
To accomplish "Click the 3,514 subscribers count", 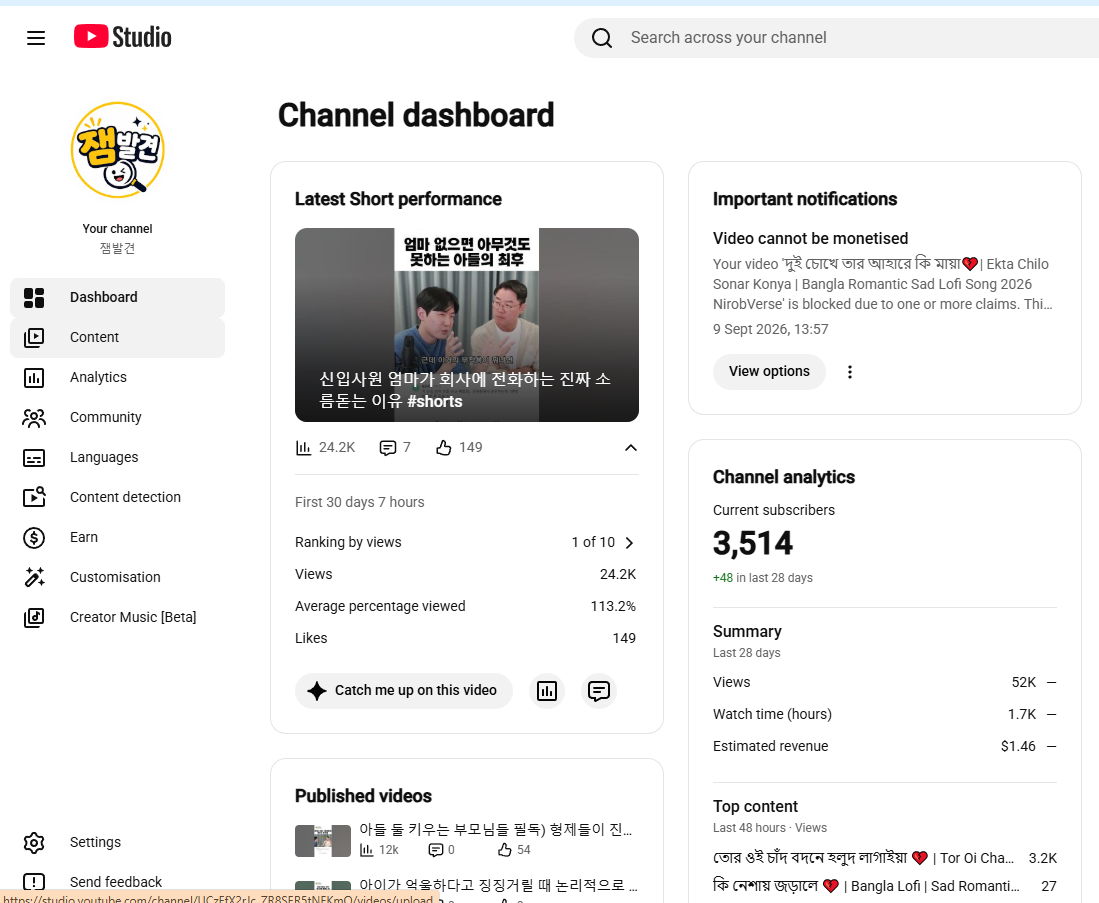I will click(x=753, y=543).
